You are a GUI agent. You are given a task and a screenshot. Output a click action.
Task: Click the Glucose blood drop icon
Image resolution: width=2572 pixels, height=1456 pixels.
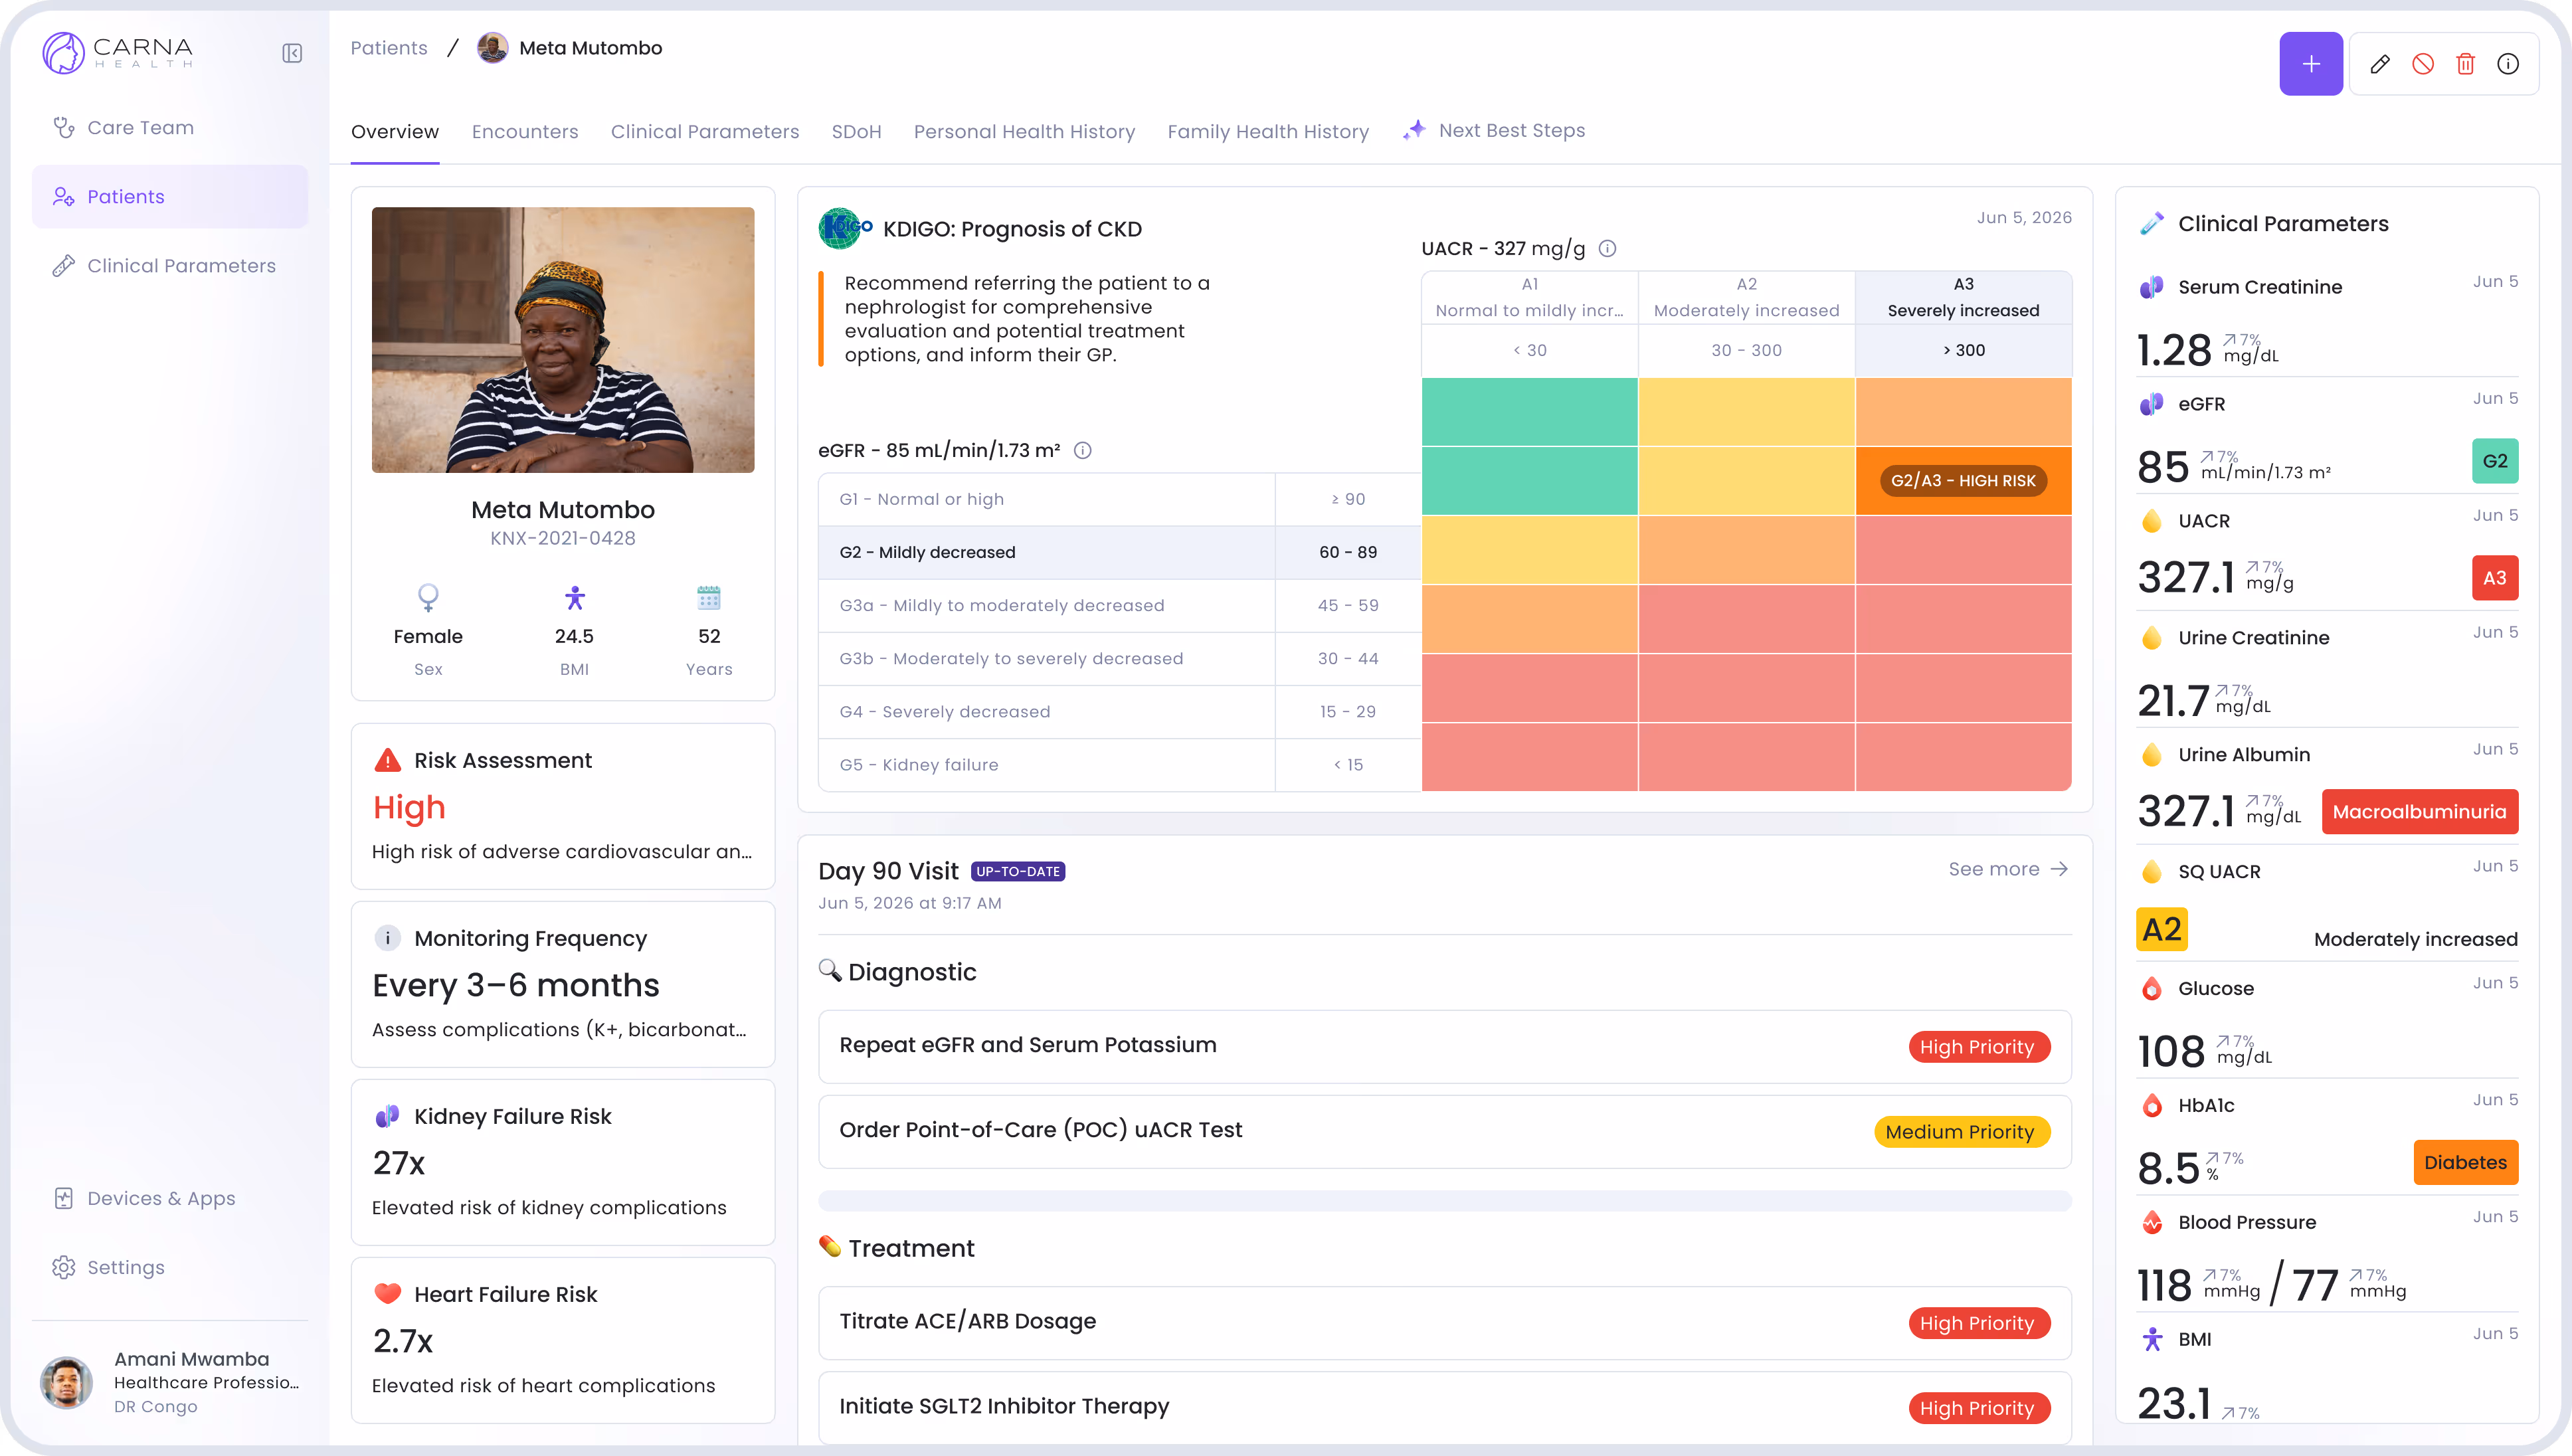2151,989
